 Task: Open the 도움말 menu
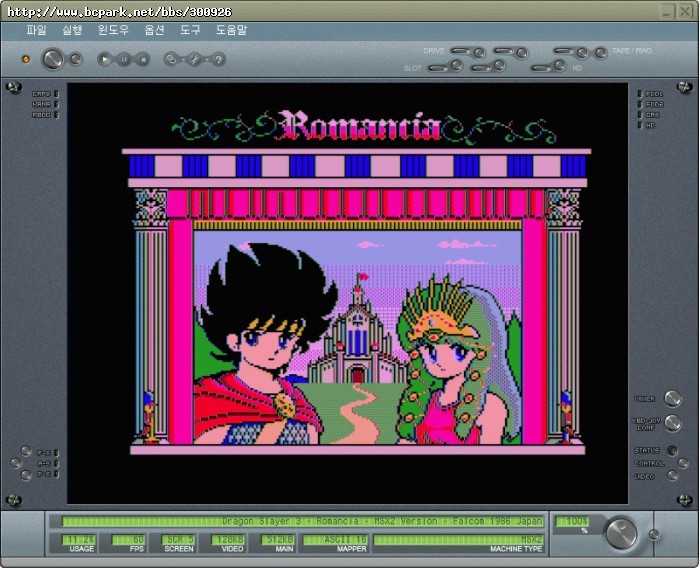pos(231,30)
